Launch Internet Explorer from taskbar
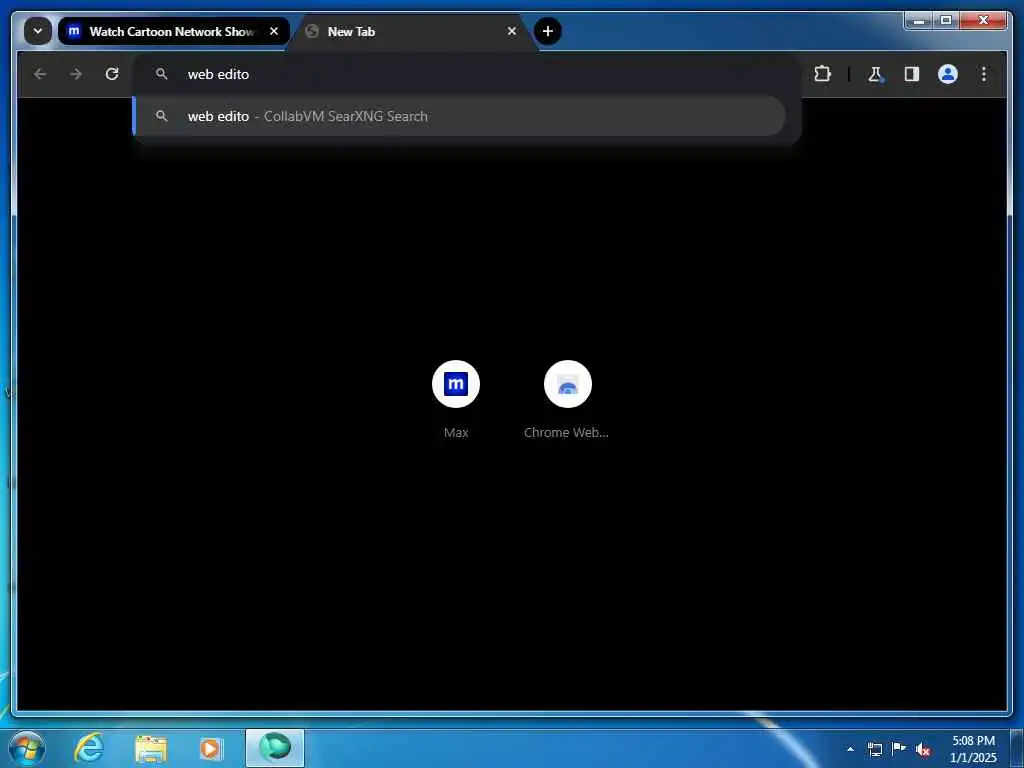1024x768 pixels. [89, 748]
